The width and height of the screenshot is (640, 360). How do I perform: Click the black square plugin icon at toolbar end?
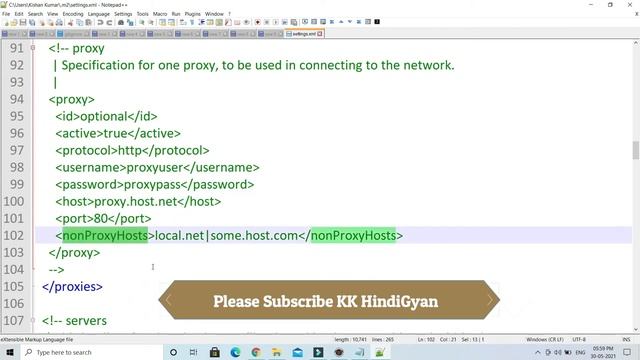click(377, 22)
